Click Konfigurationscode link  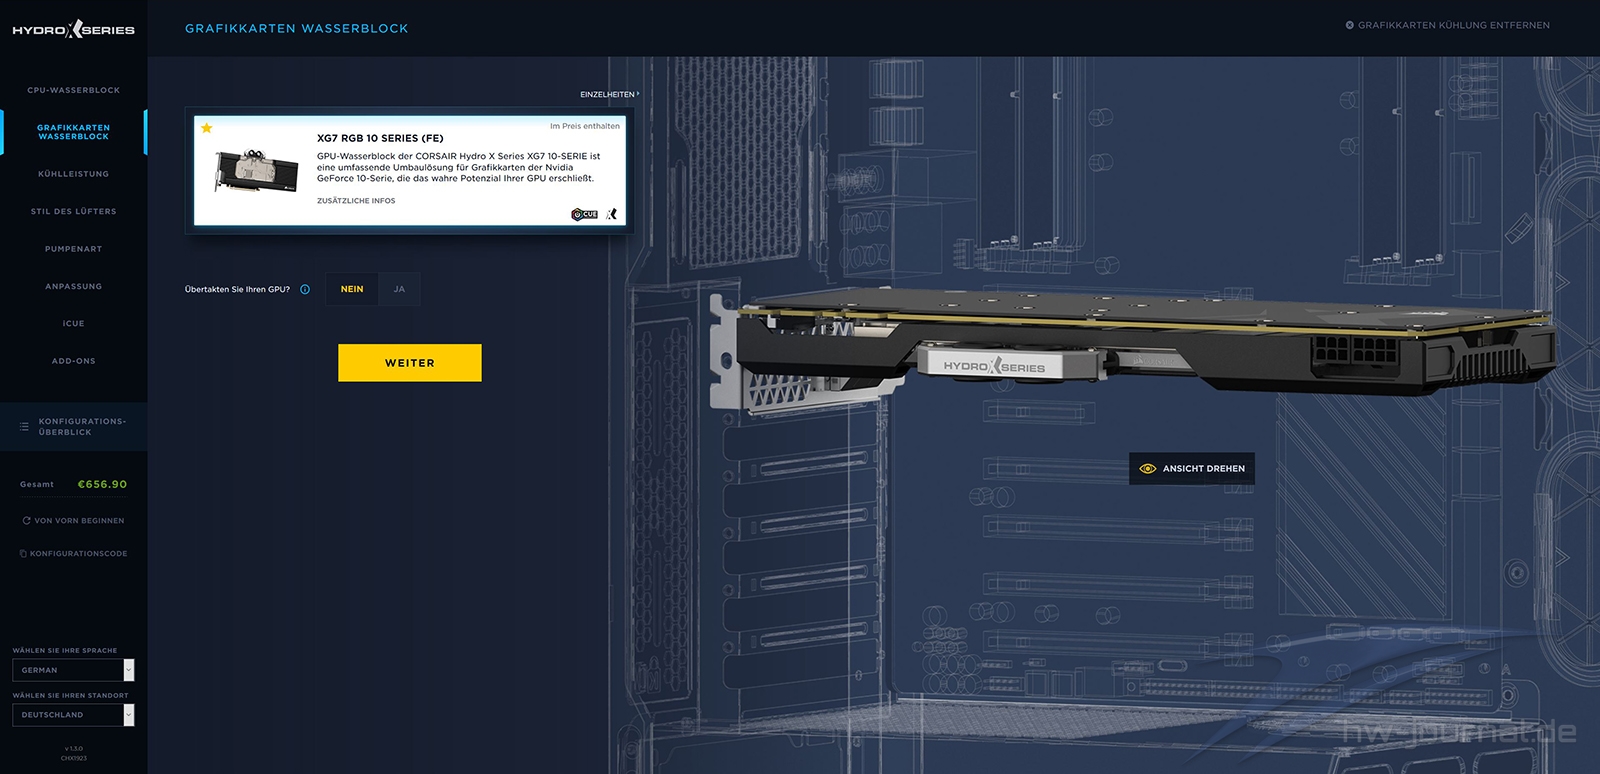tap(74, 553)
